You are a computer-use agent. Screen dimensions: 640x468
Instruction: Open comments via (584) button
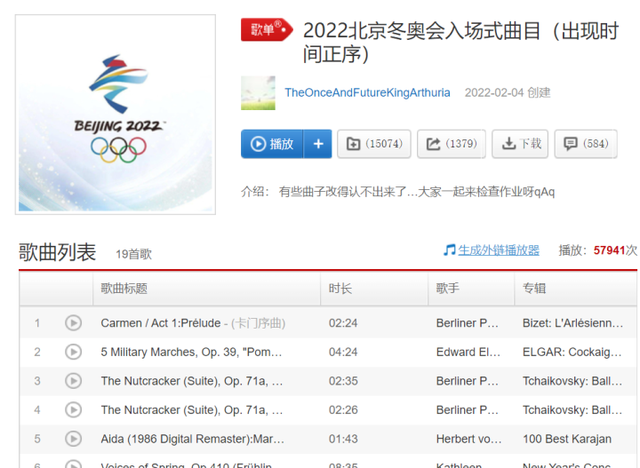pyautogui.click(x=585, y=144)
